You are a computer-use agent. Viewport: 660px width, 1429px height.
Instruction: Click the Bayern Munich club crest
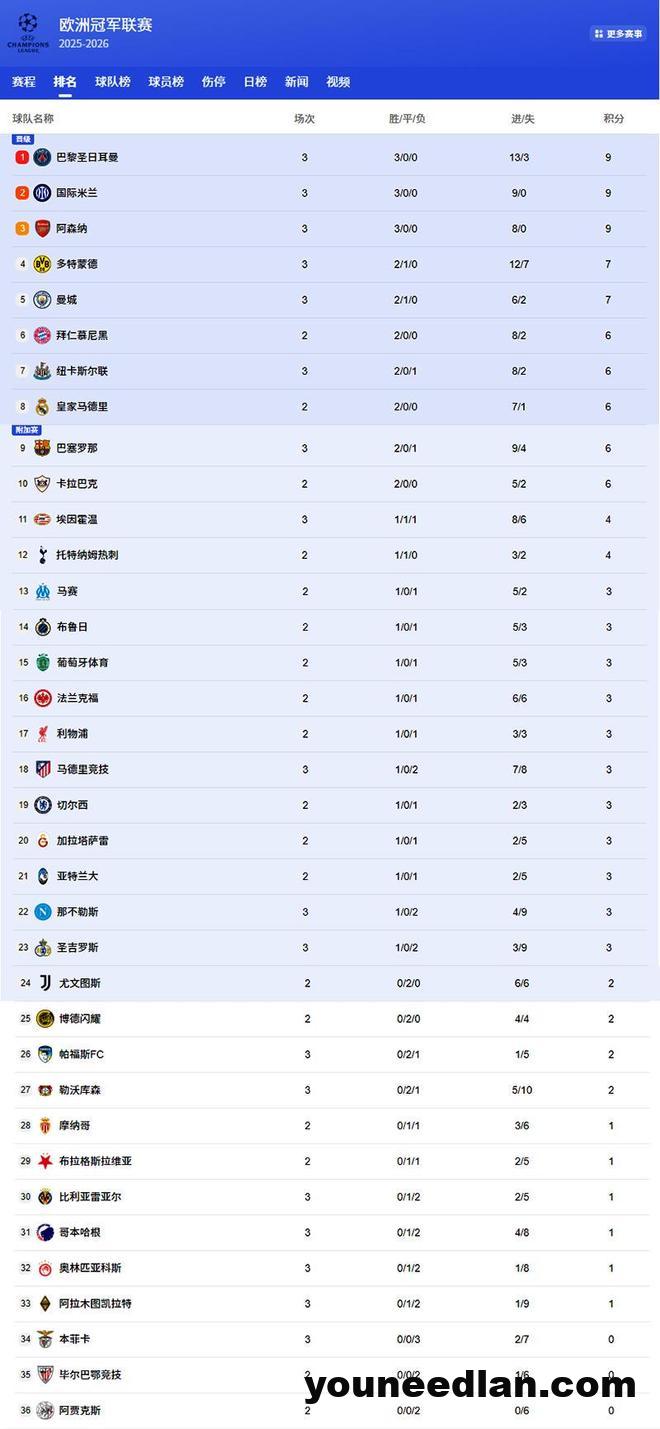(42, 336)
